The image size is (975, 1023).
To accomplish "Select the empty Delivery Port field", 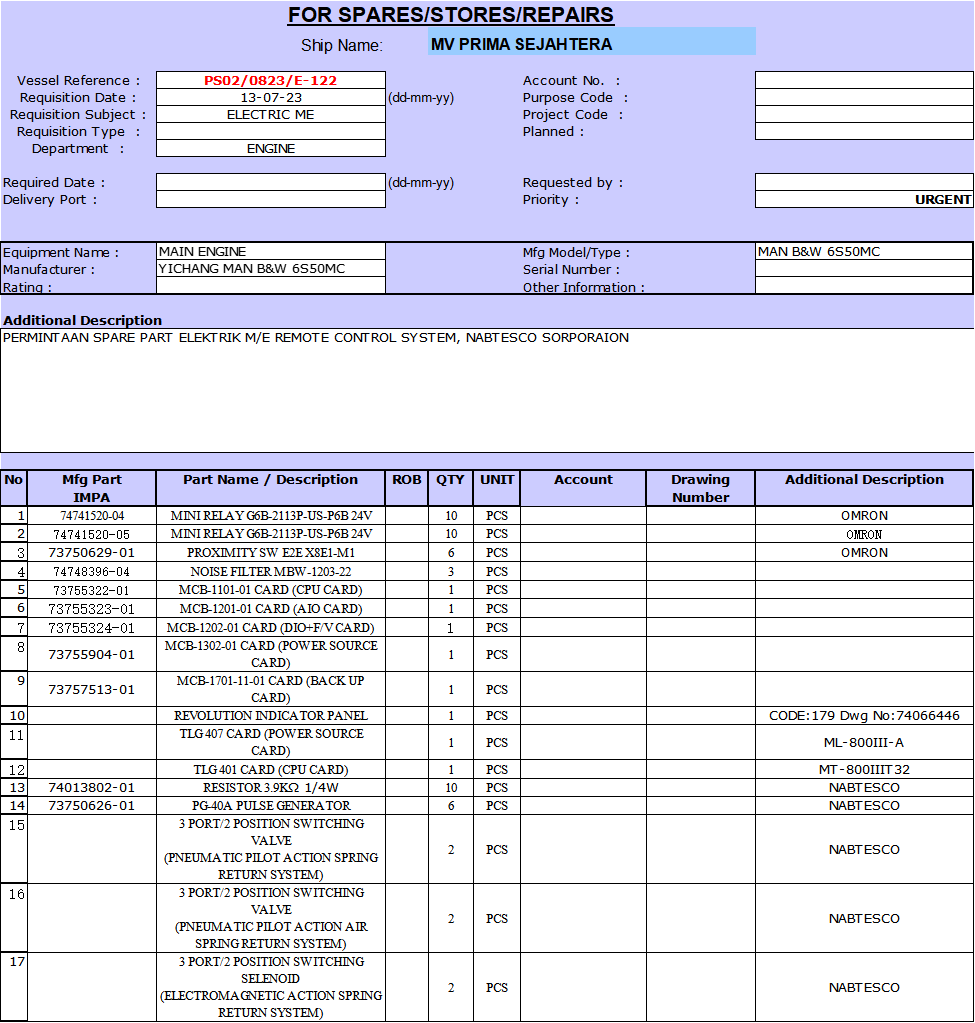I will (x=271, y=199).
